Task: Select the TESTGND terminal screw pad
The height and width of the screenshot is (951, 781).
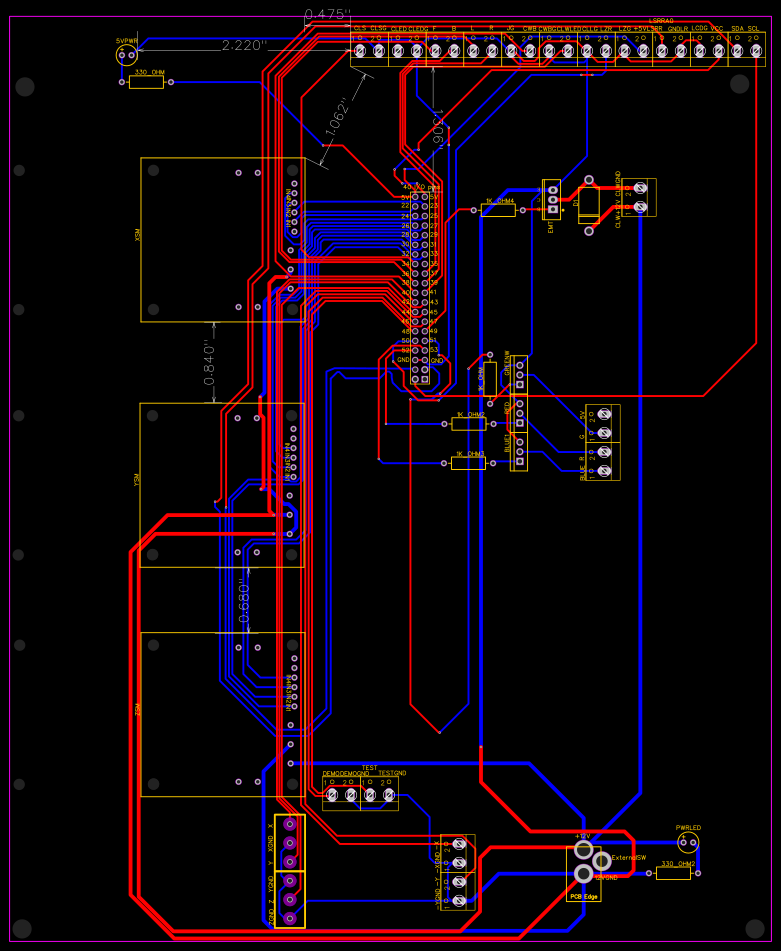Action: (x=389, y=795)
